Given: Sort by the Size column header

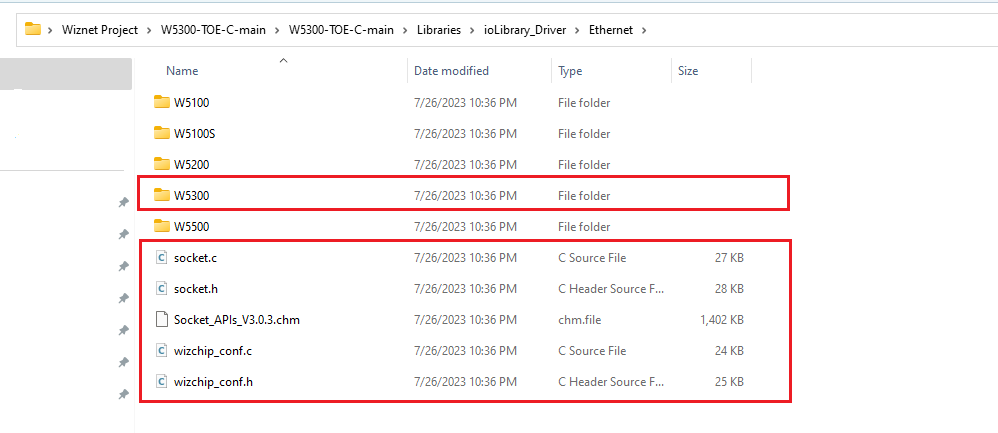Looking at the screenshot, I should point(688,71).
